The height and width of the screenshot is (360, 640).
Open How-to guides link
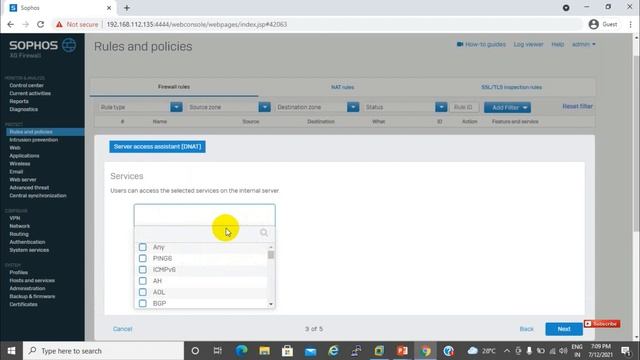[481, 44]
